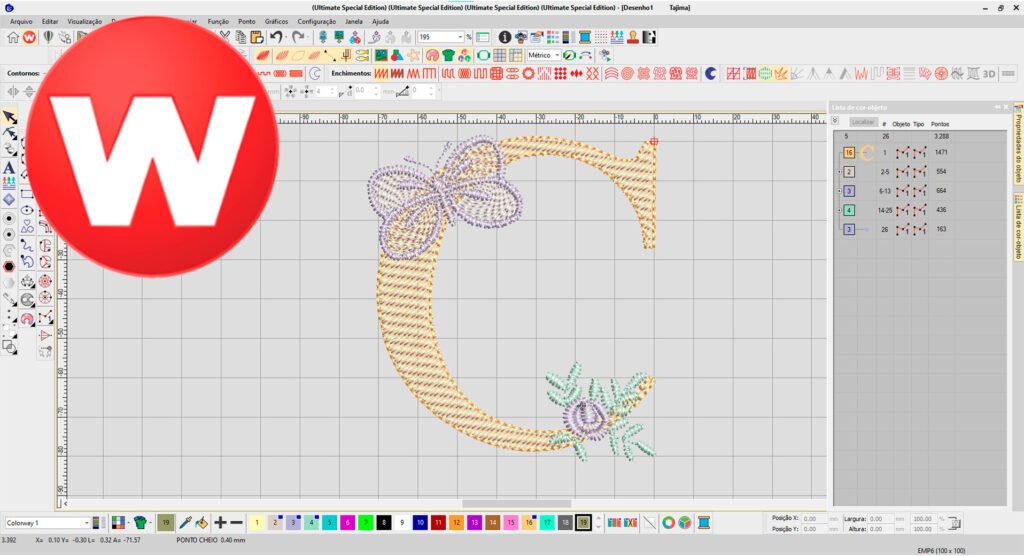
Task: Click the color wheel icon in the color bar
Action: tap(668, 523)
